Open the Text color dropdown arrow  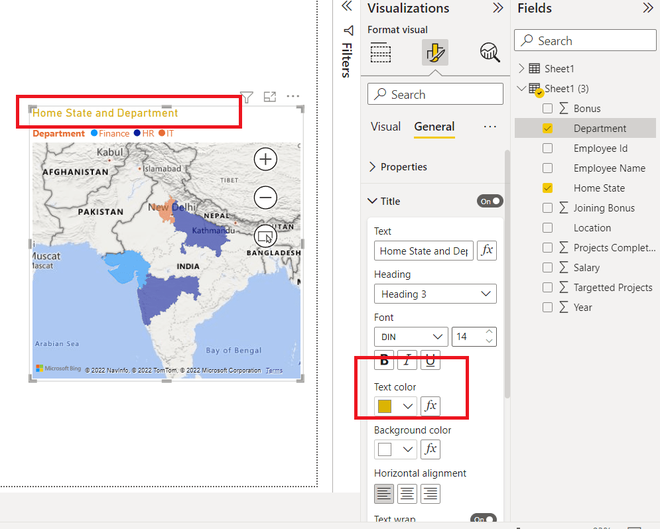[407, 406]
